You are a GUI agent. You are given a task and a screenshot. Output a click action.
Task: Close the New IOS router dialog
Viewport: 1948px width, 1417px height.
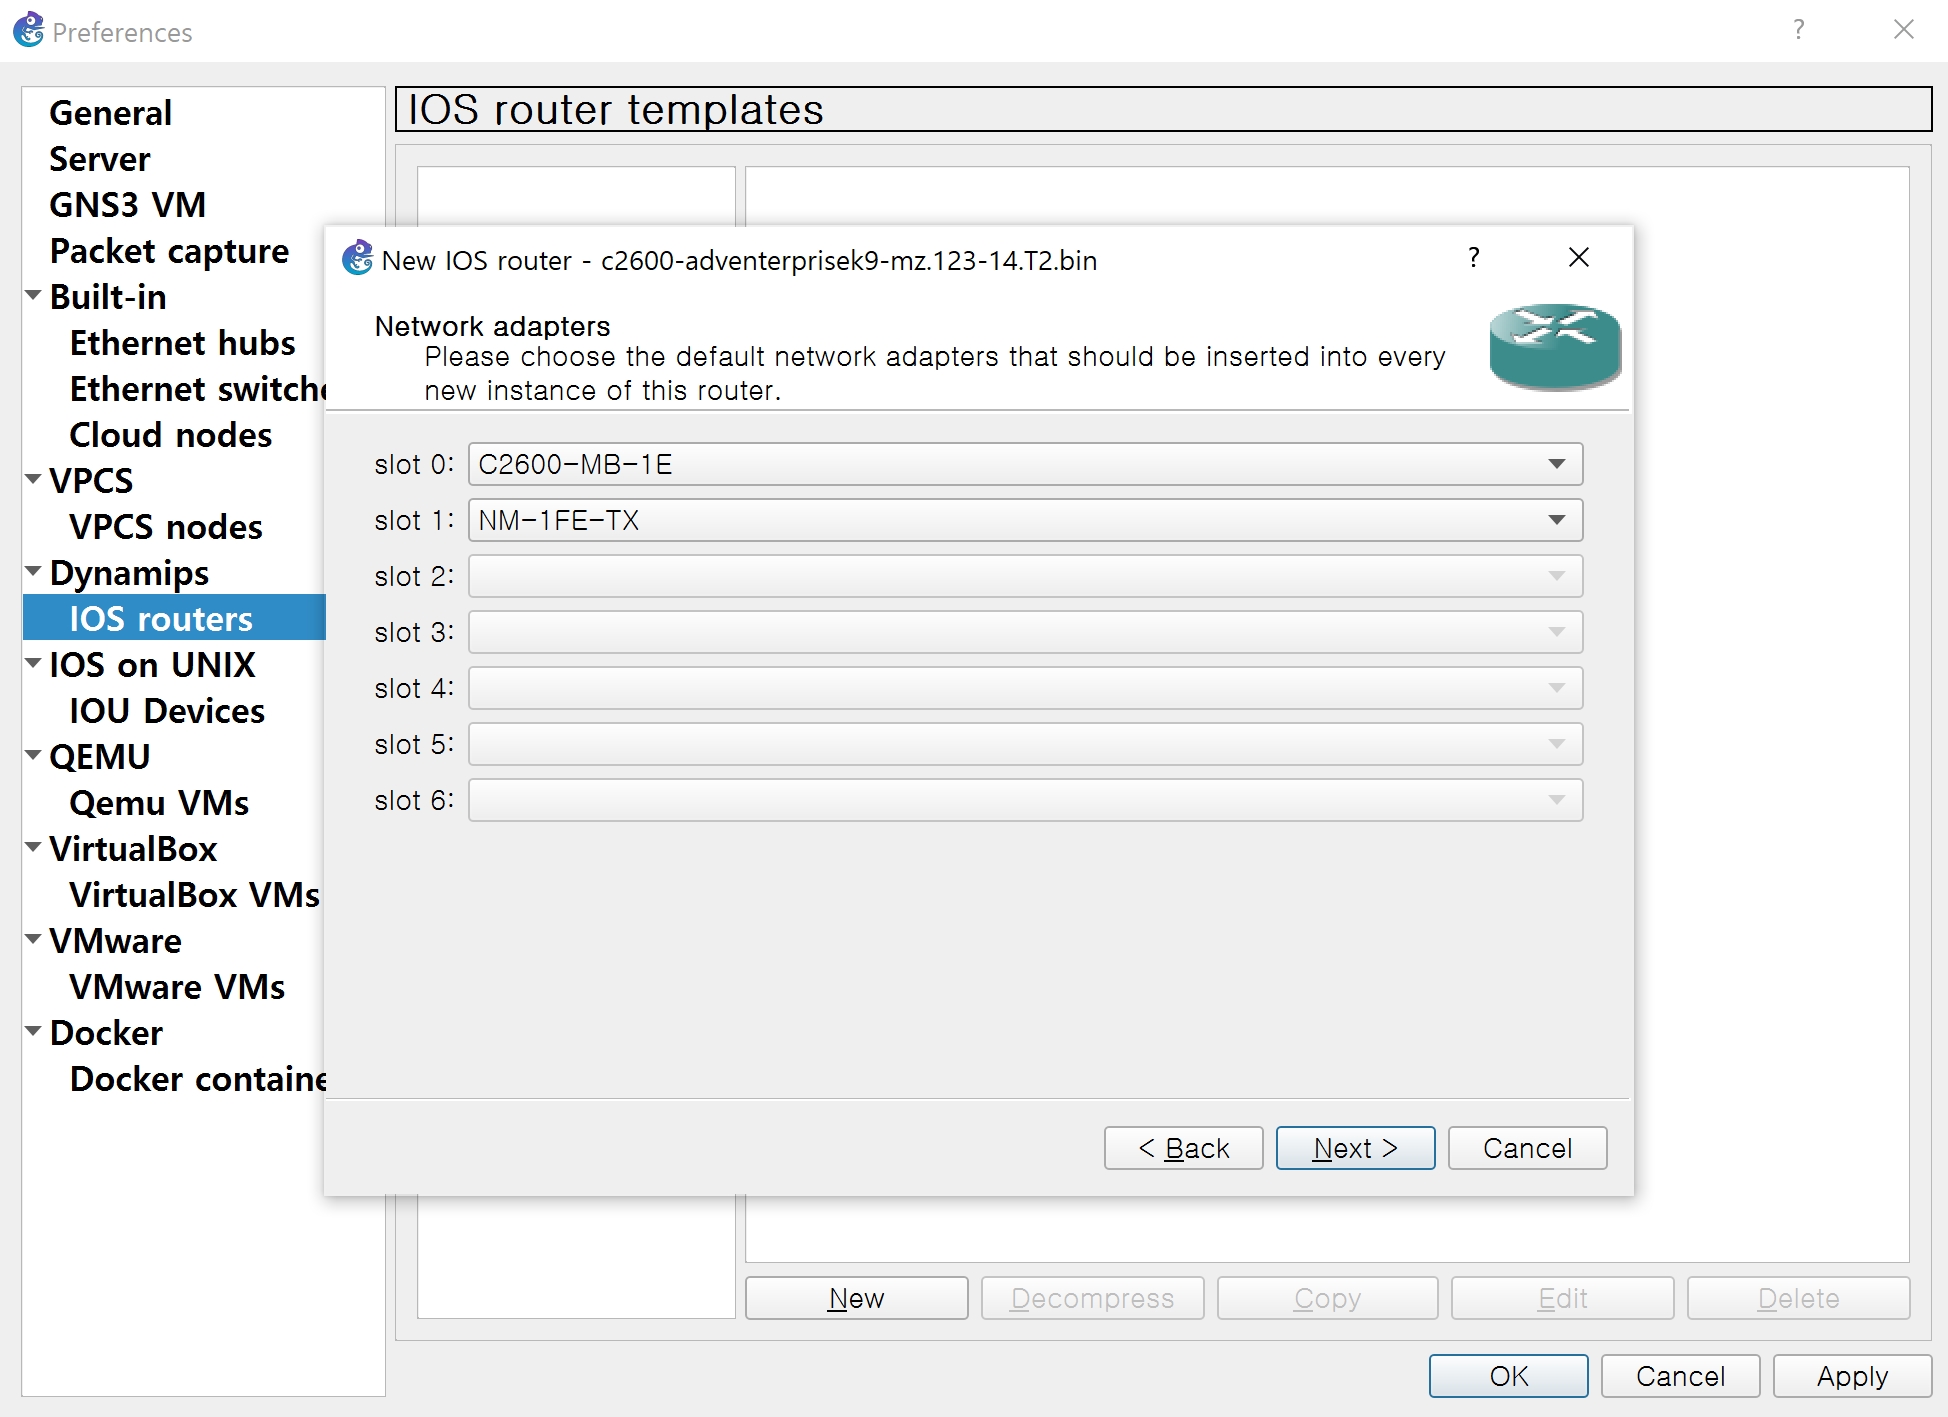coord(1578,258)
